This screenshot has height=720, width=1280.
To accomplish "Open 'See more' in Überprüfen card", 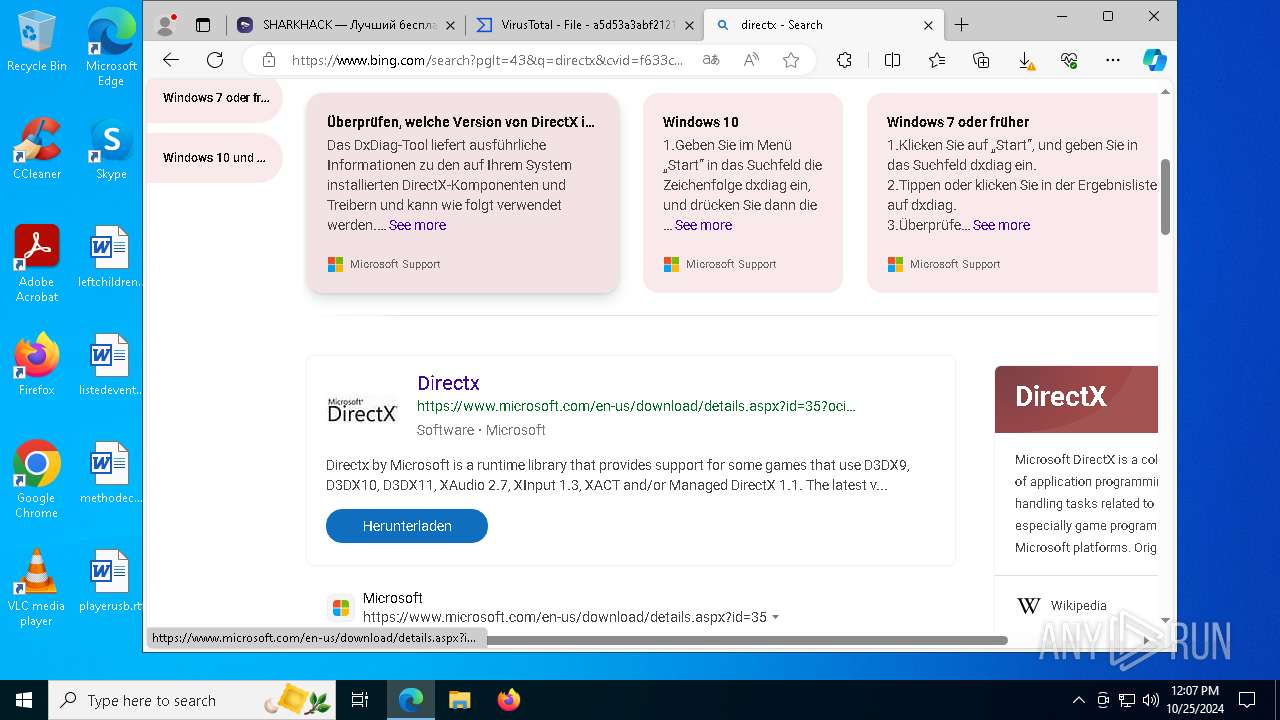I will [x=417, y=225].
